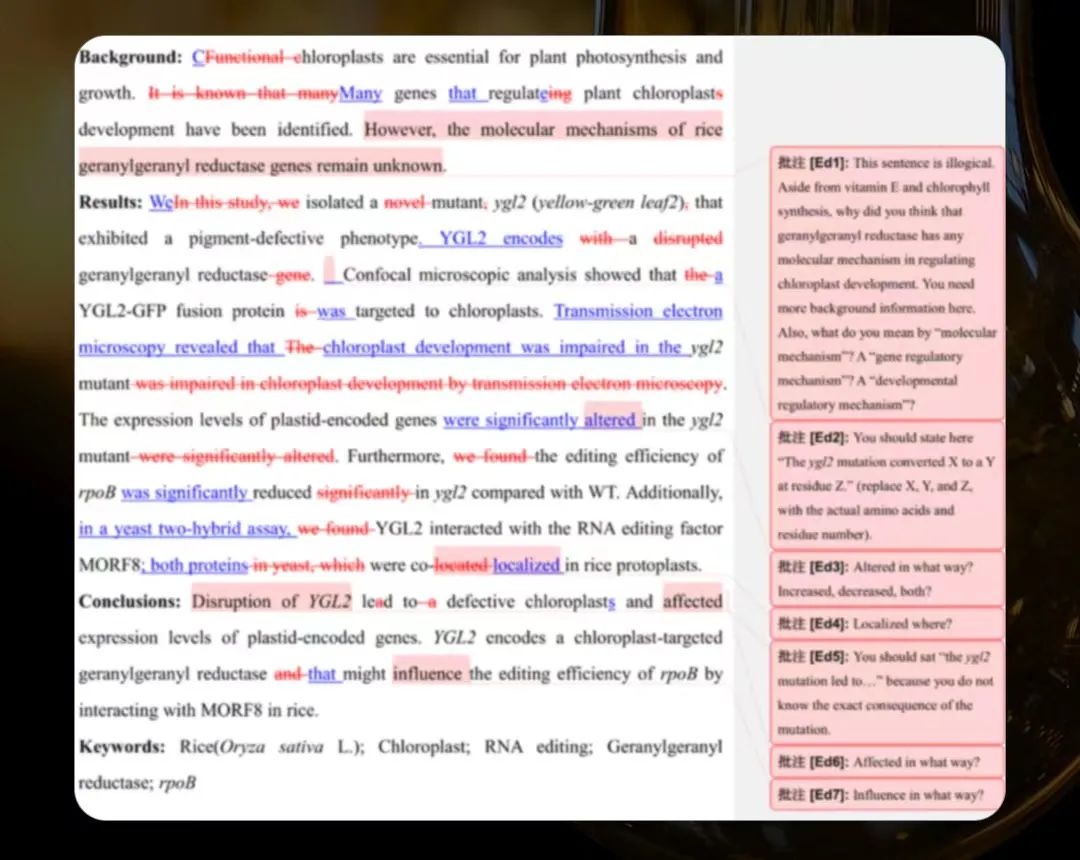The height and width of the screenshot is (860, 1080).
Task: Click inserted phrase 'in a yeast two-hybrid assay,'
Action: click(x=186, y=529)
